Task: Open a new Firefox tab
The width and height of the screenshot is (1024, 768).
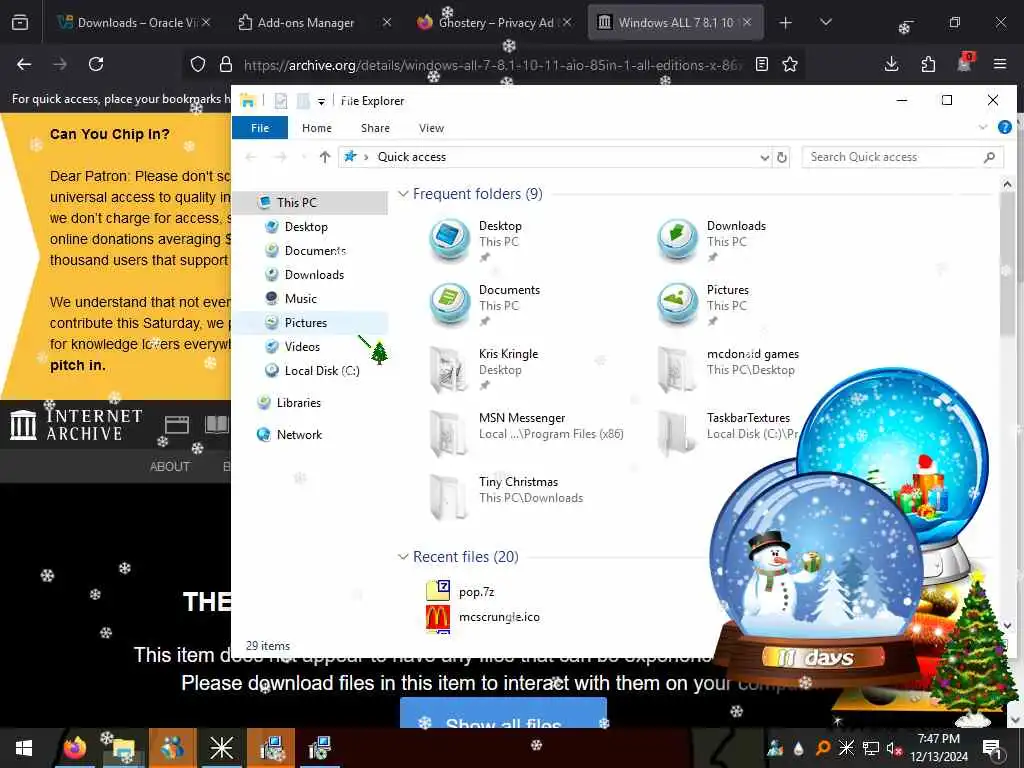Action: [786, 23]
